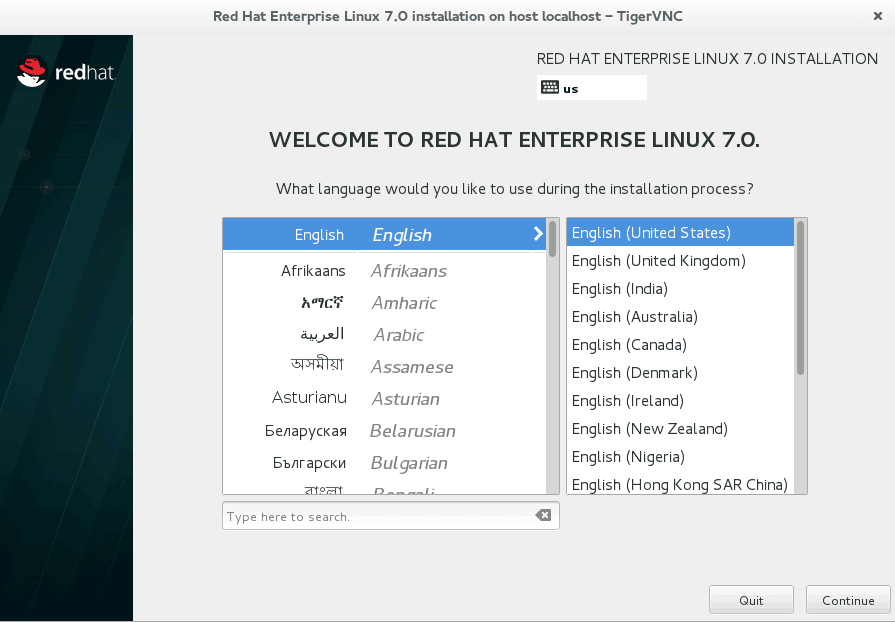Close the TigerVNC window
The height and width of the screenshot is (622, 895).
878,16
